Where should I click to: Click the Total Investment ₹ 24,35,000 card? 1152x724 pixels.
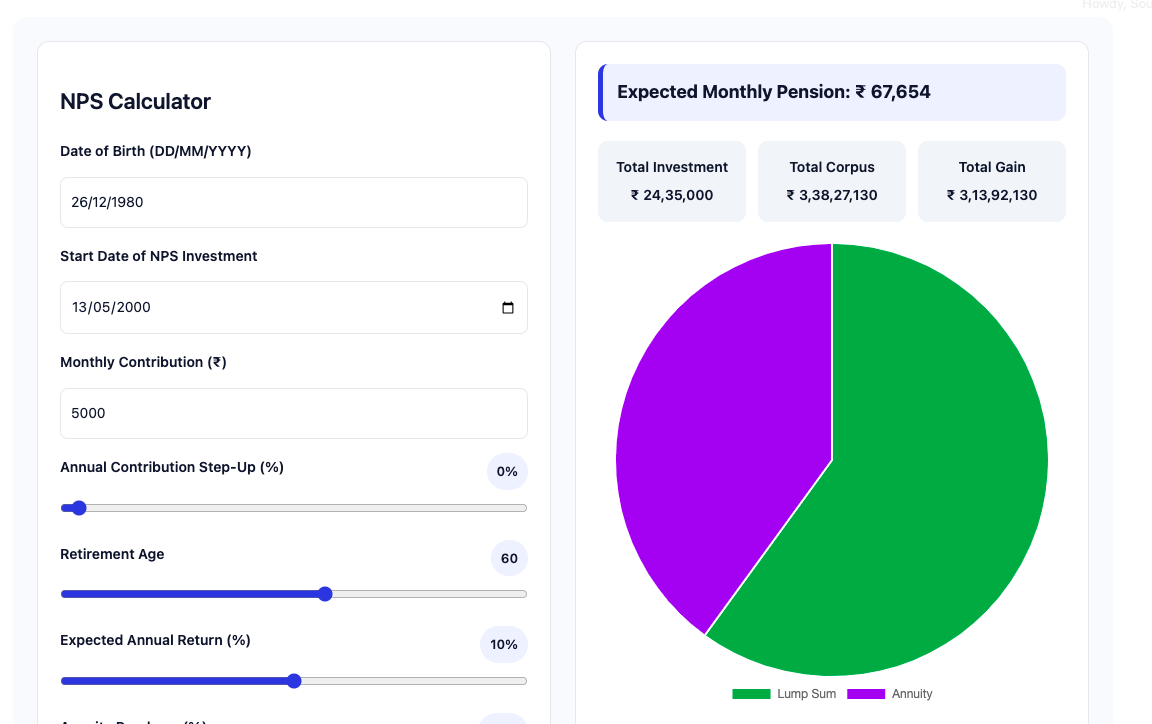click(672, 181)
